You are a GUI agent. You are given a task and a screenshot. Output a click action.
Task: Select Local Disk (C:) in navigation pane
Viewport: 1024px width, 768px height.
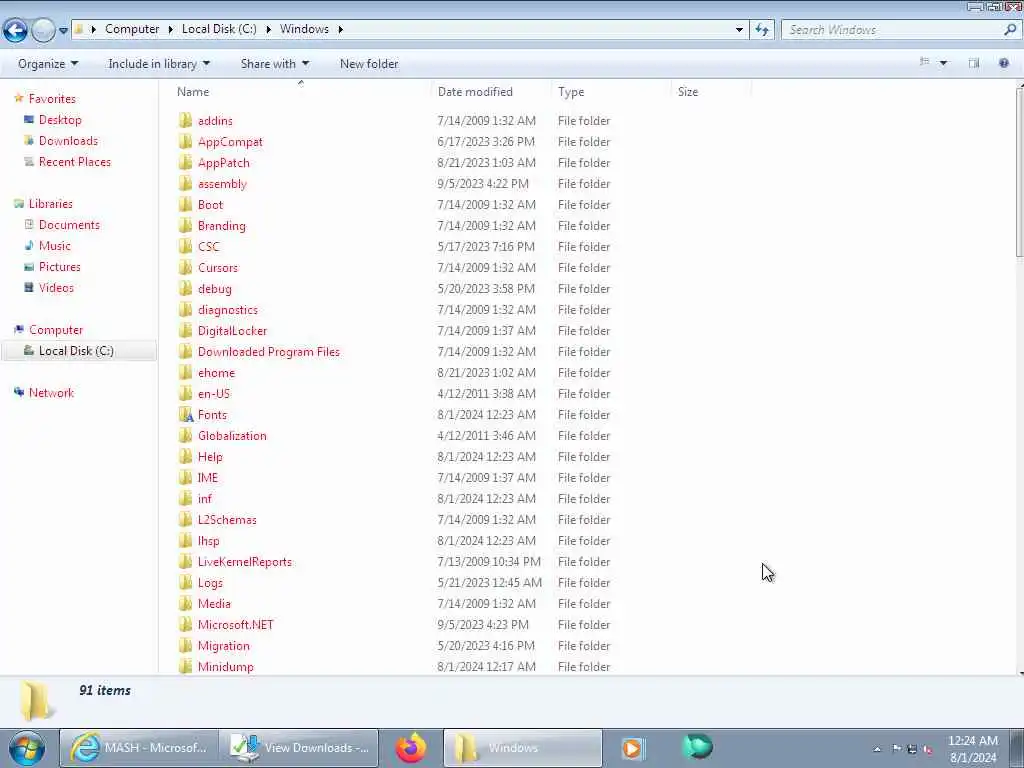point(78,351)
